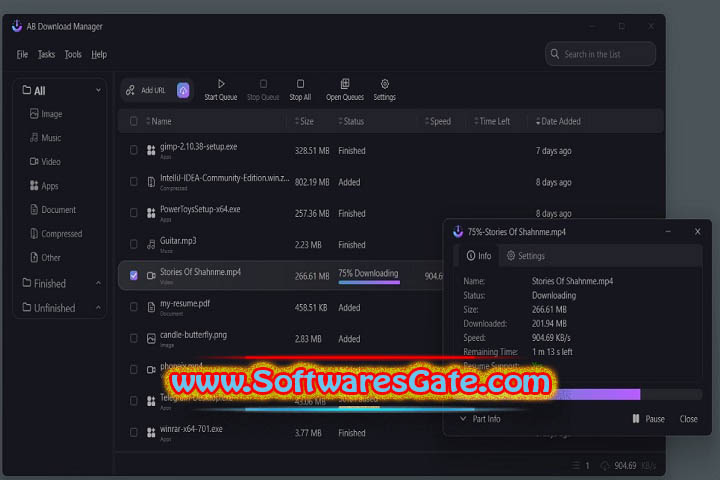Select the Unfinished folder
720x480 pixels.
click(x=49, y=308)
